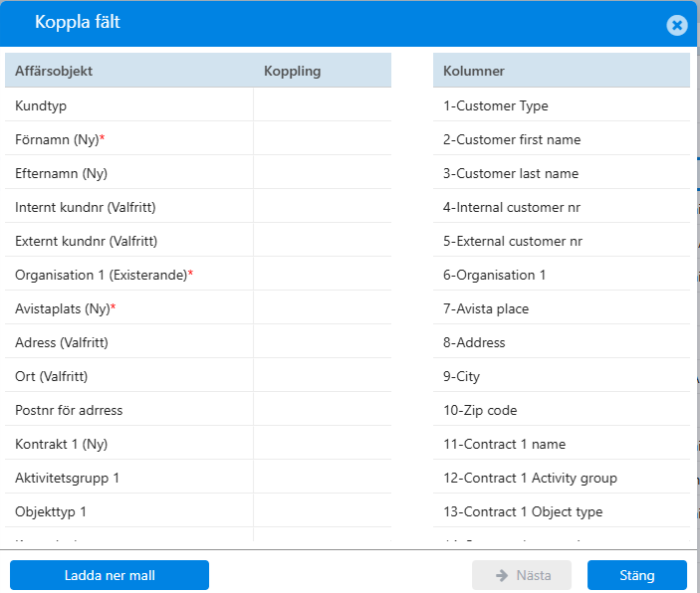The width and height of the screenshot is (700, 593).
Task: Pick column 4-Internal customer nr
Action: [x=562, y=207]
